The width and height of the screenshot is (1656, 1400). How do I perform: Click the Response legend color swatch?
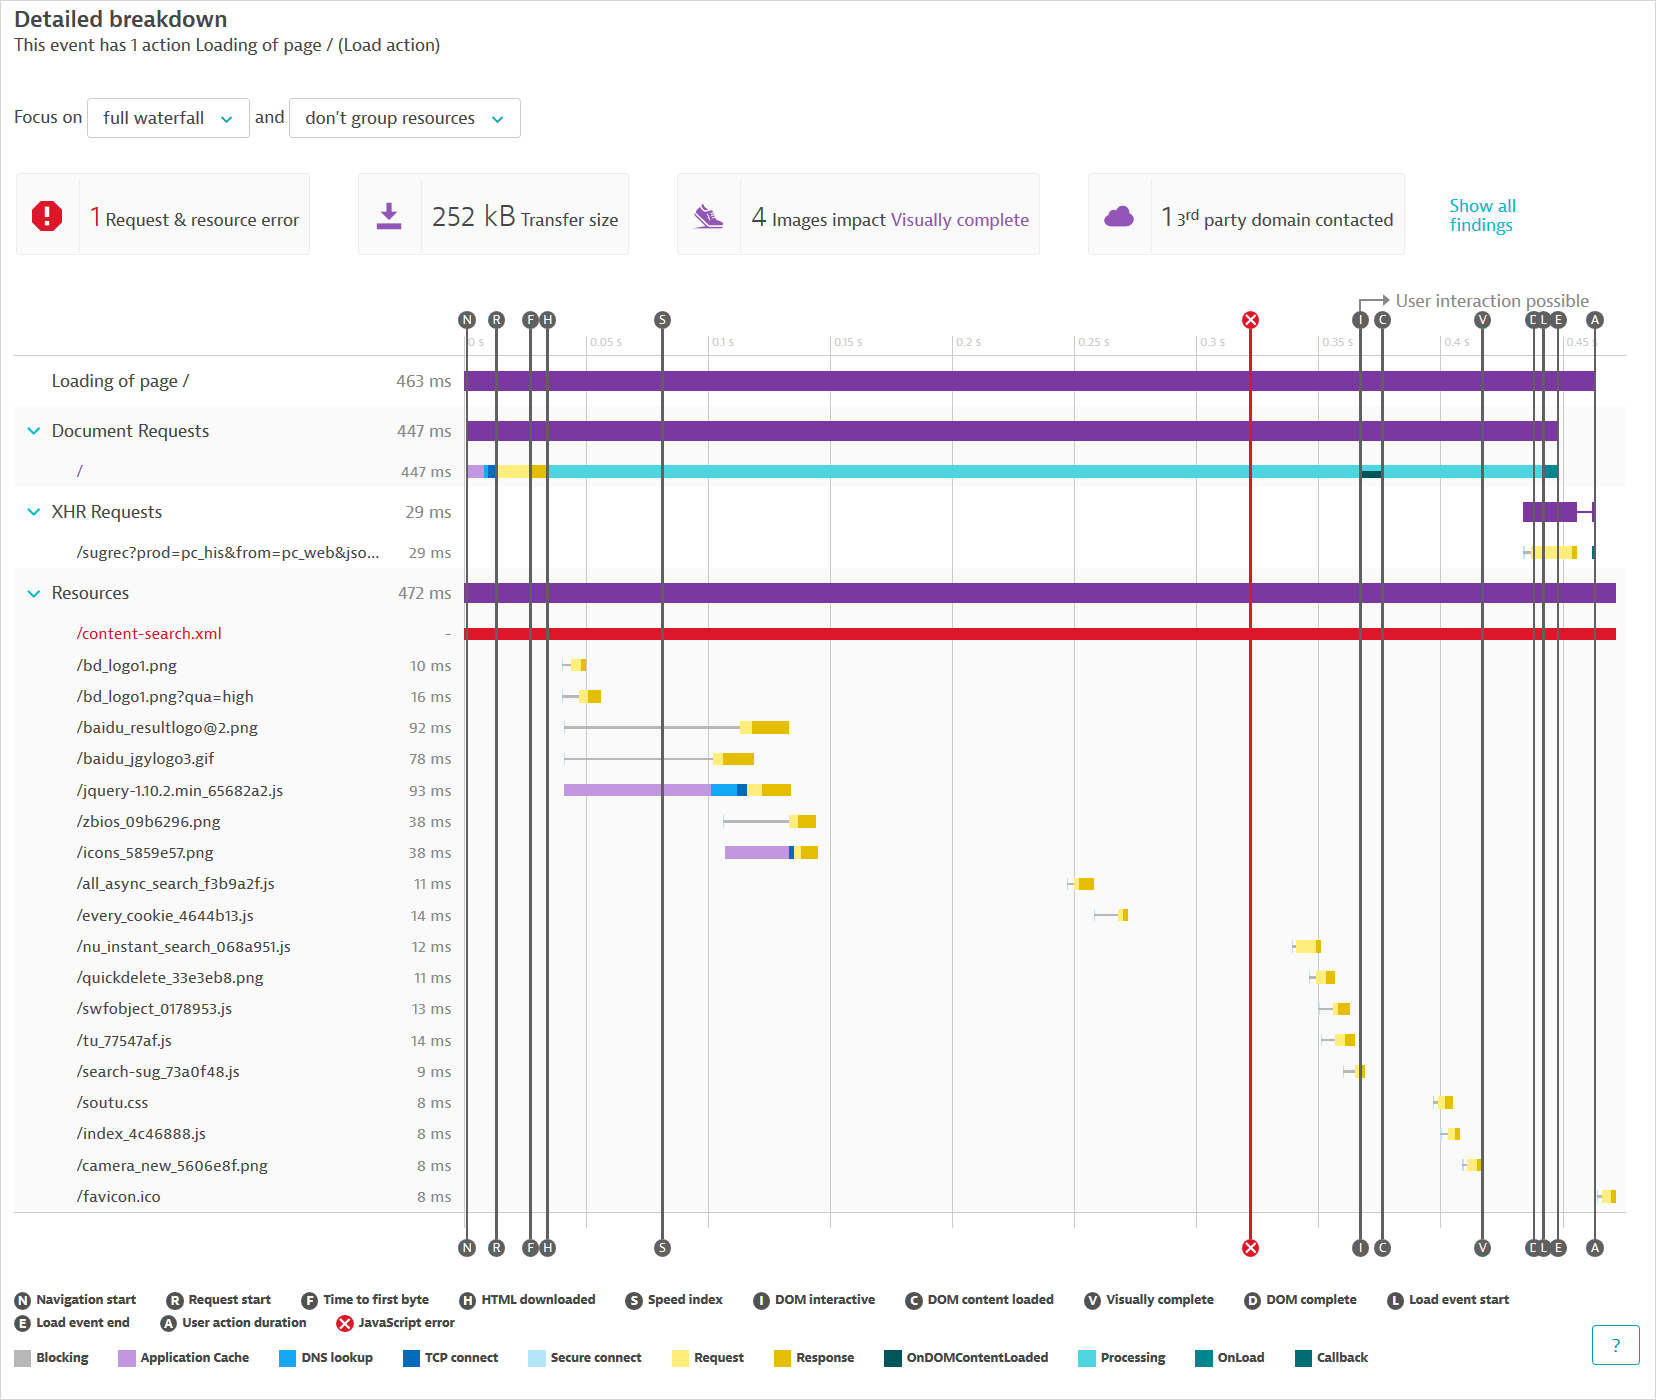point(782,1358)
